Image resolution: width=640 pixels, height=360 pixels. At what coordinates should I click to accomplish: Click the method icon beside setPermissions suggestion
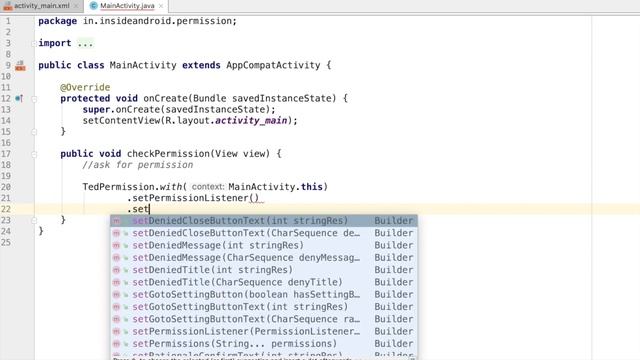pyautogui.click(x=116, y=343)
